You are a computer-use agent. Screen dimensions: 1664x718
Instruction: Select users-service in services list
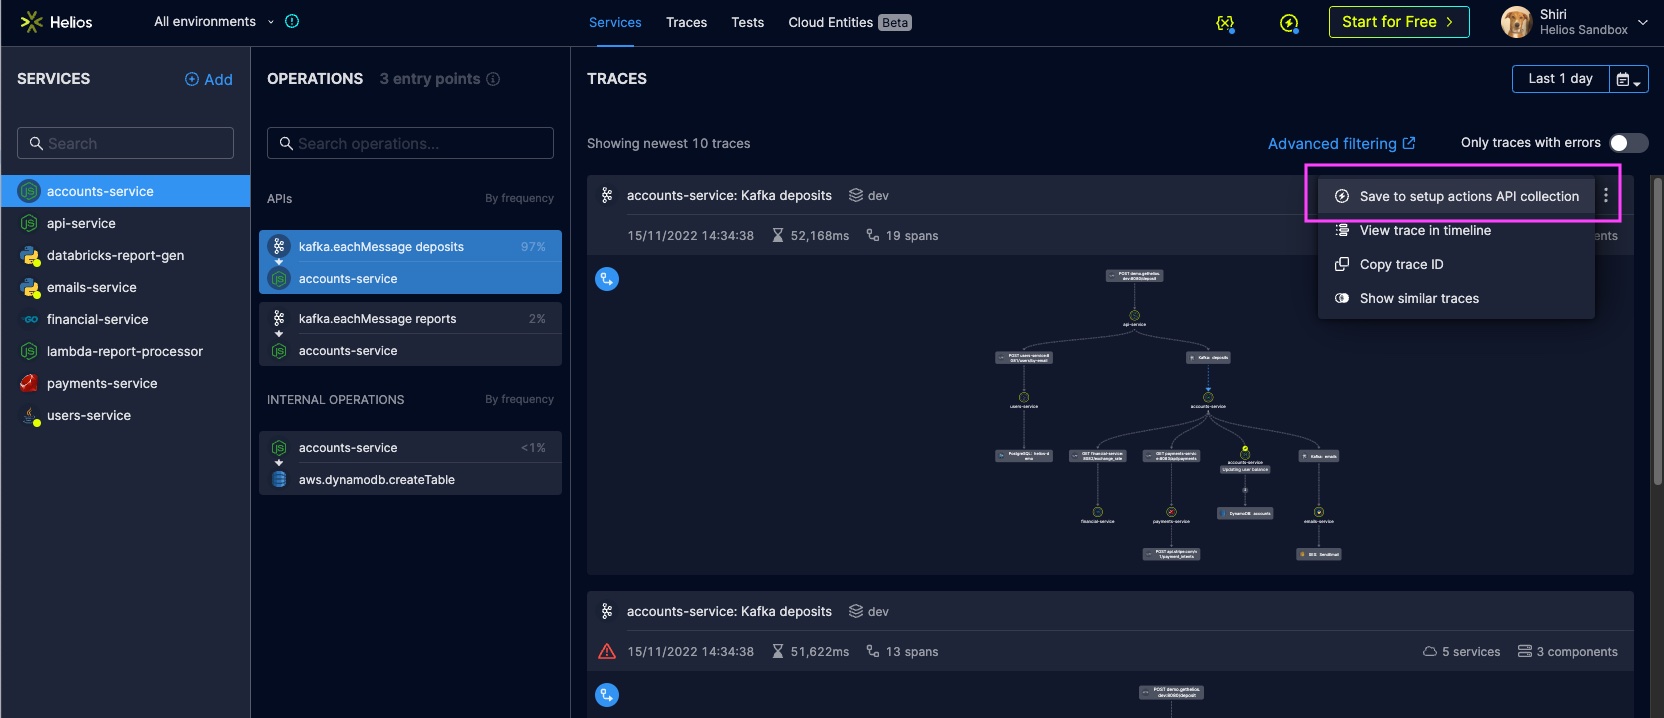pyautogui.click(x=125, y=415)
